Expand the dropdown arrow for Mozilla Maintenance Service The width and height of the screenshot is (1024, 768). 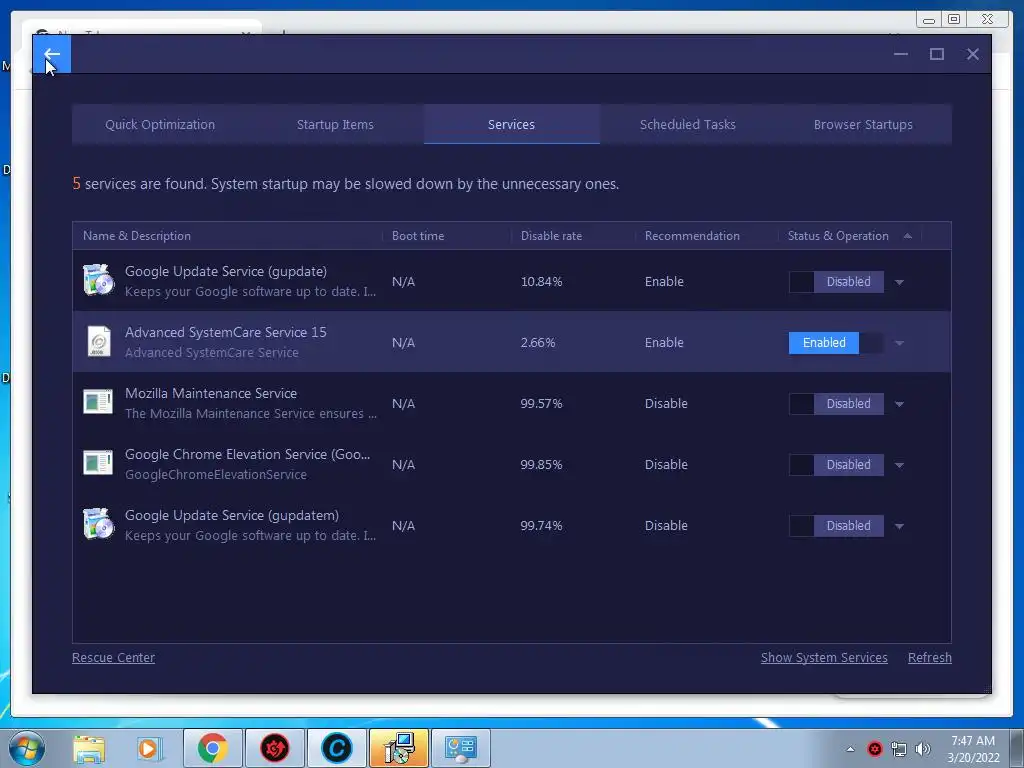click(x=899, y=404)
